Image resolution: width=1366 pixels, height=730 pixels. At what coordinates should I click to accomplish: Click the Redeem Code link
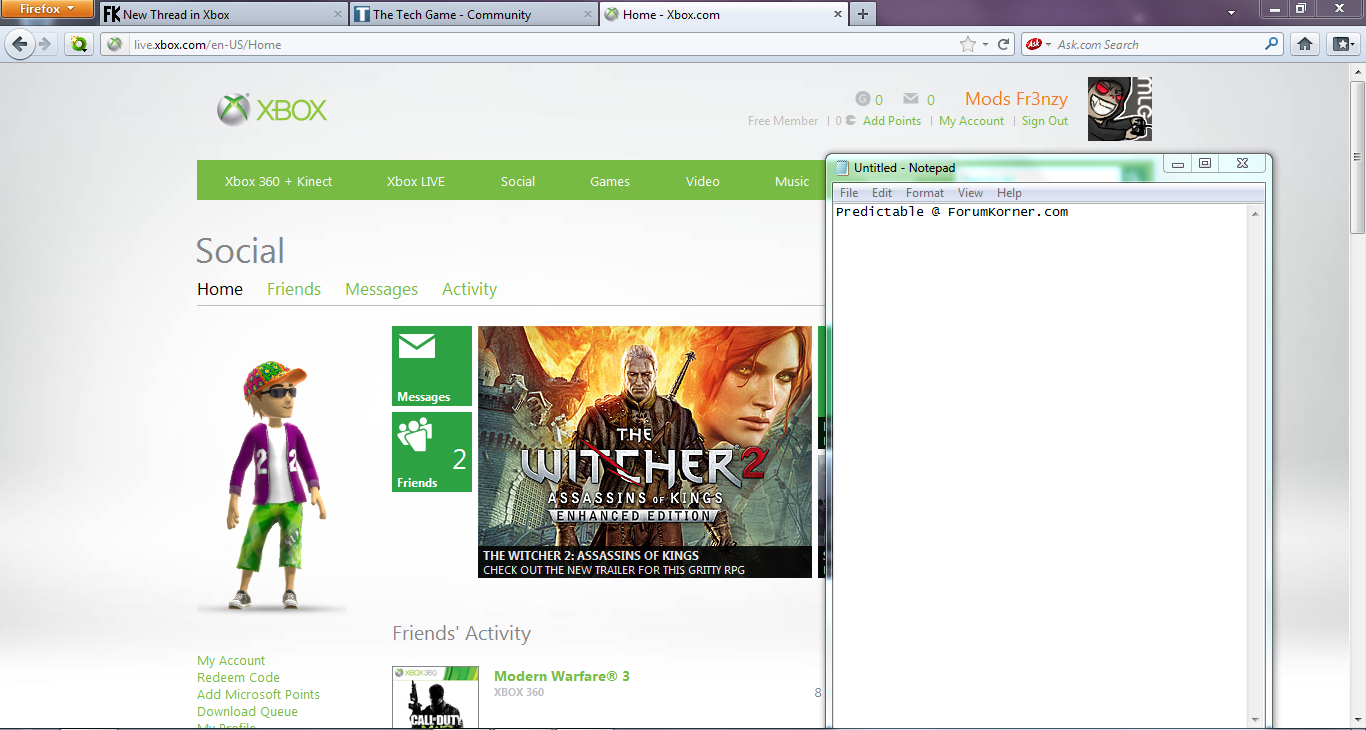[x=238, y=677]
